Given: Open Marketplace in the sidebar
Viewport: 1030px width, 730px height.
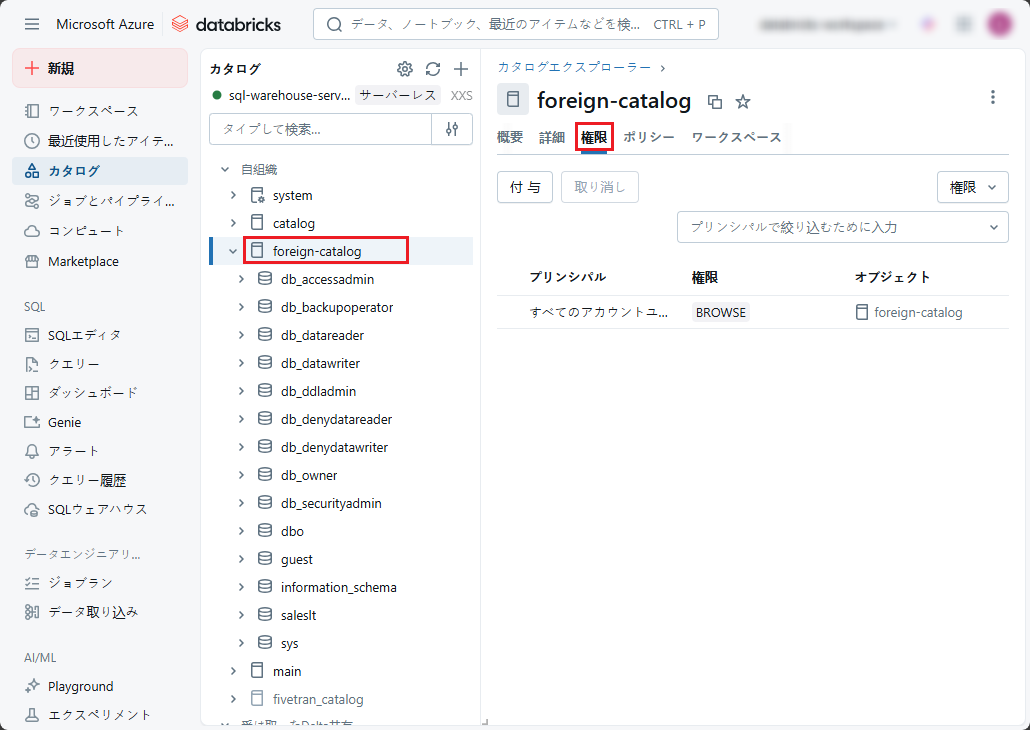Looking at the screenshot, I should coord(83,261).
